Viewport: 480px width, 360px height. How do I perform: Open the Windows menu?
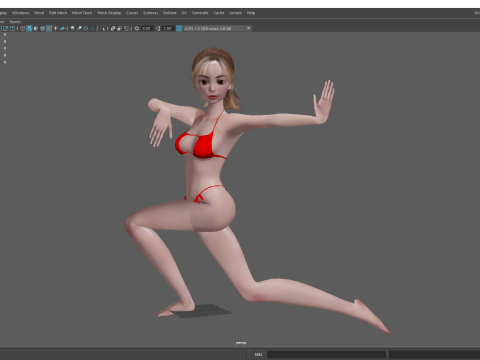(x=21, y=13)
